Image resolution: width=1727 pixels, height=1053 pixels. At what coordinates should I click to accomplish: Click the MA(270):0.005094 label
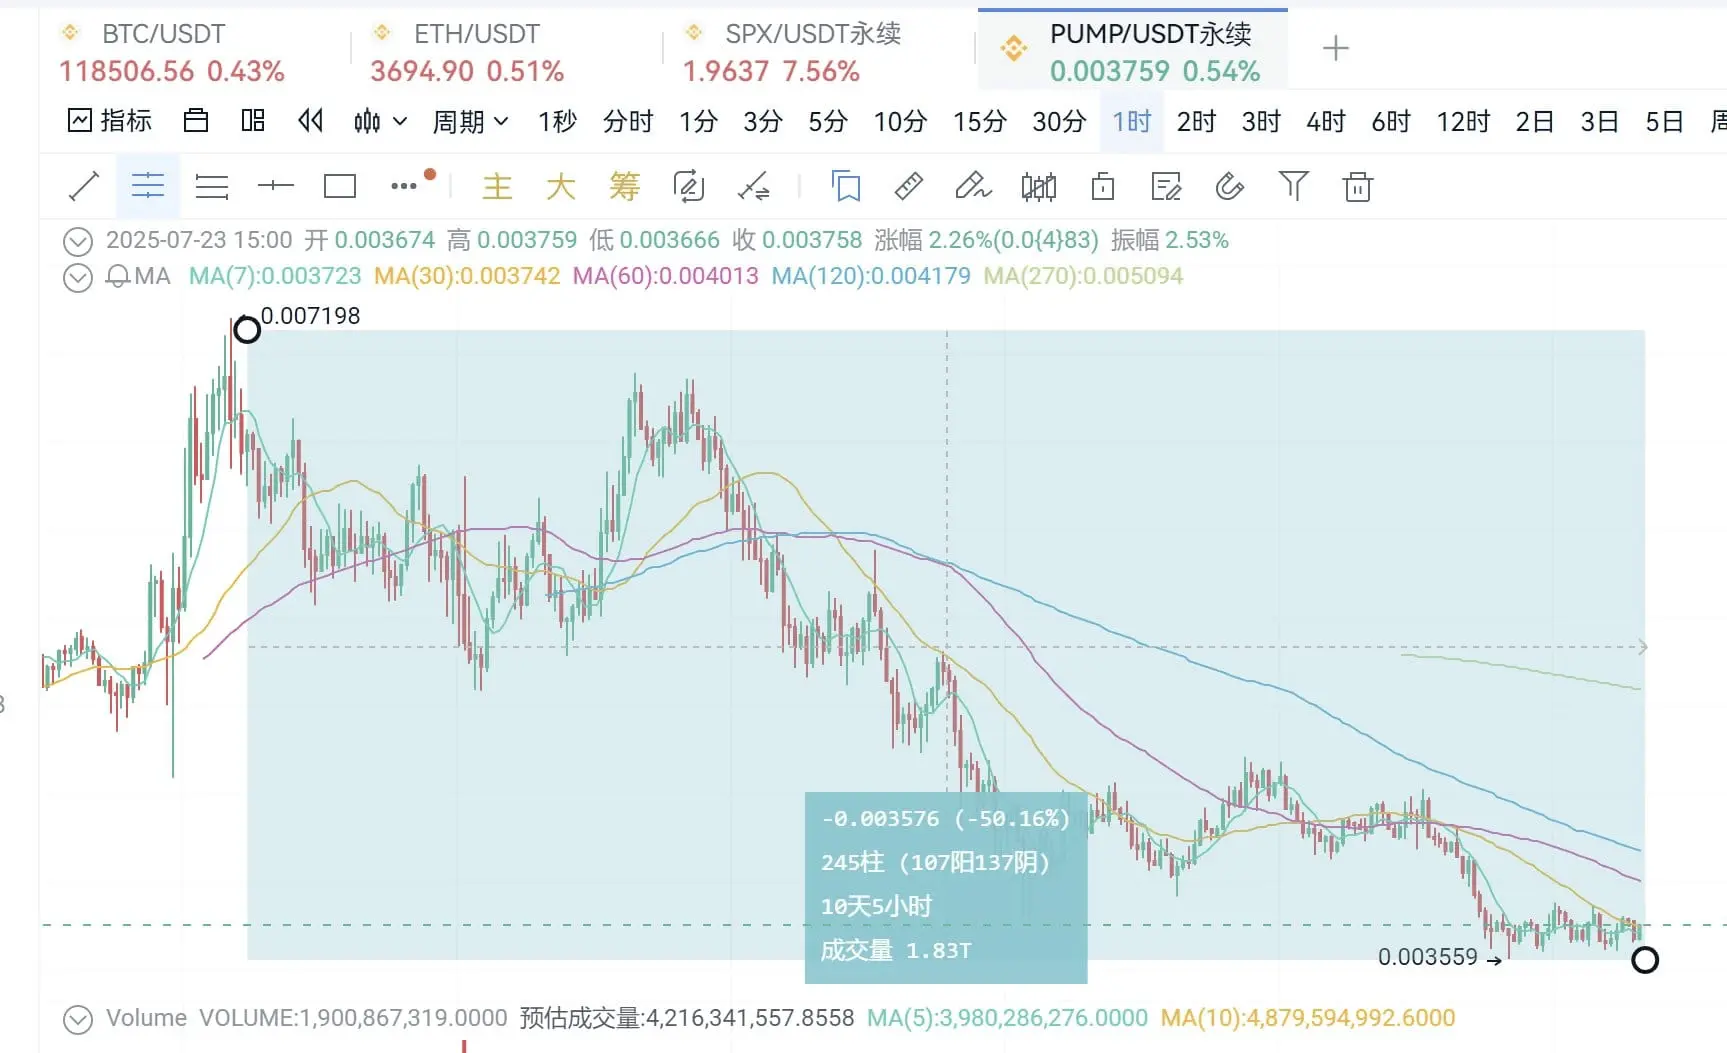(x=1083, y=276)
